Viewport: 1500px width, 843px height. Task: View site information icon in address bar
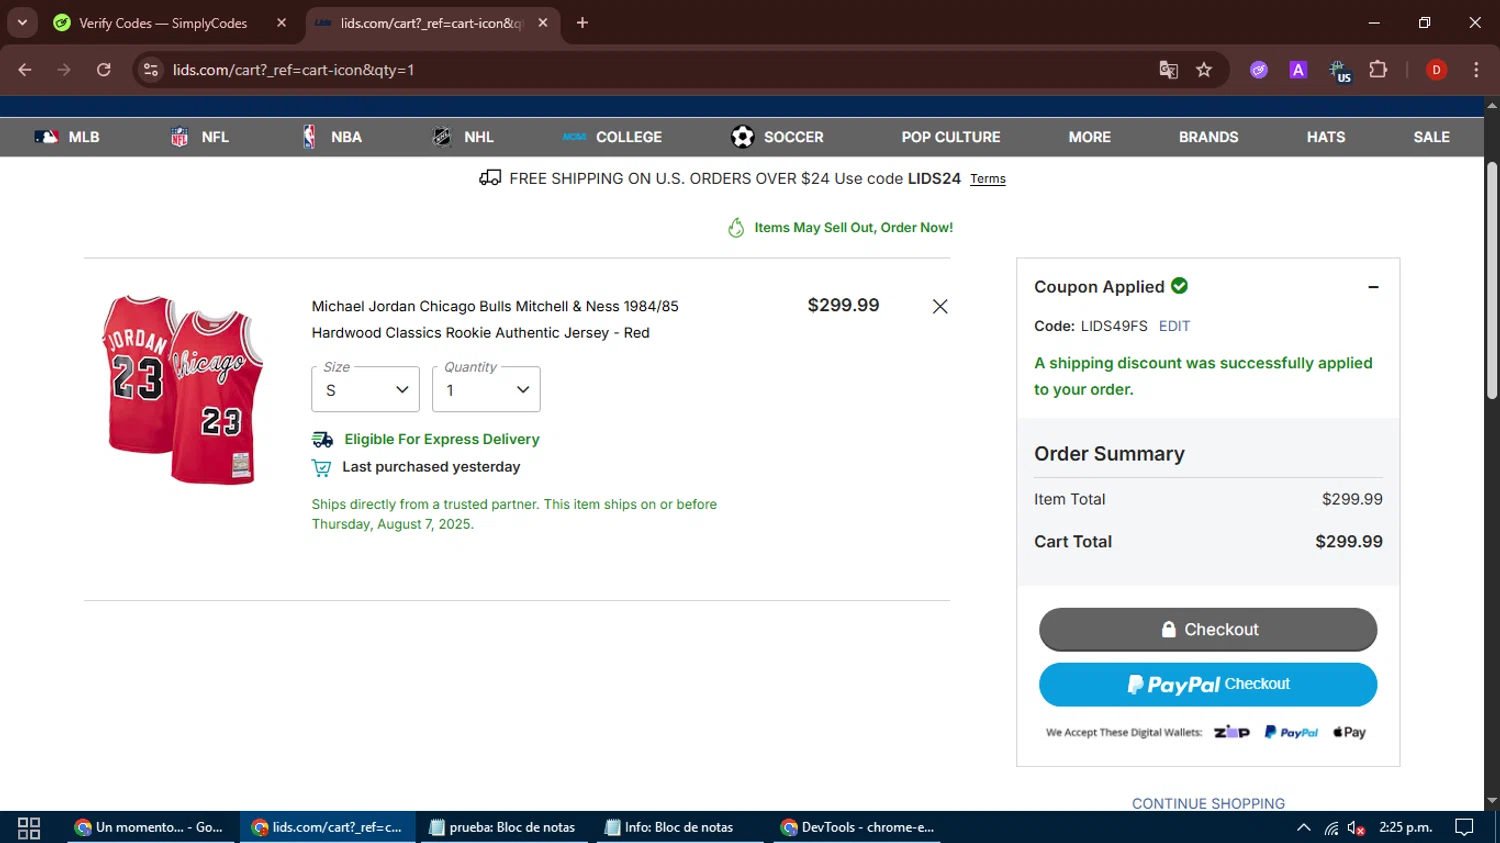tap(151, 70)
